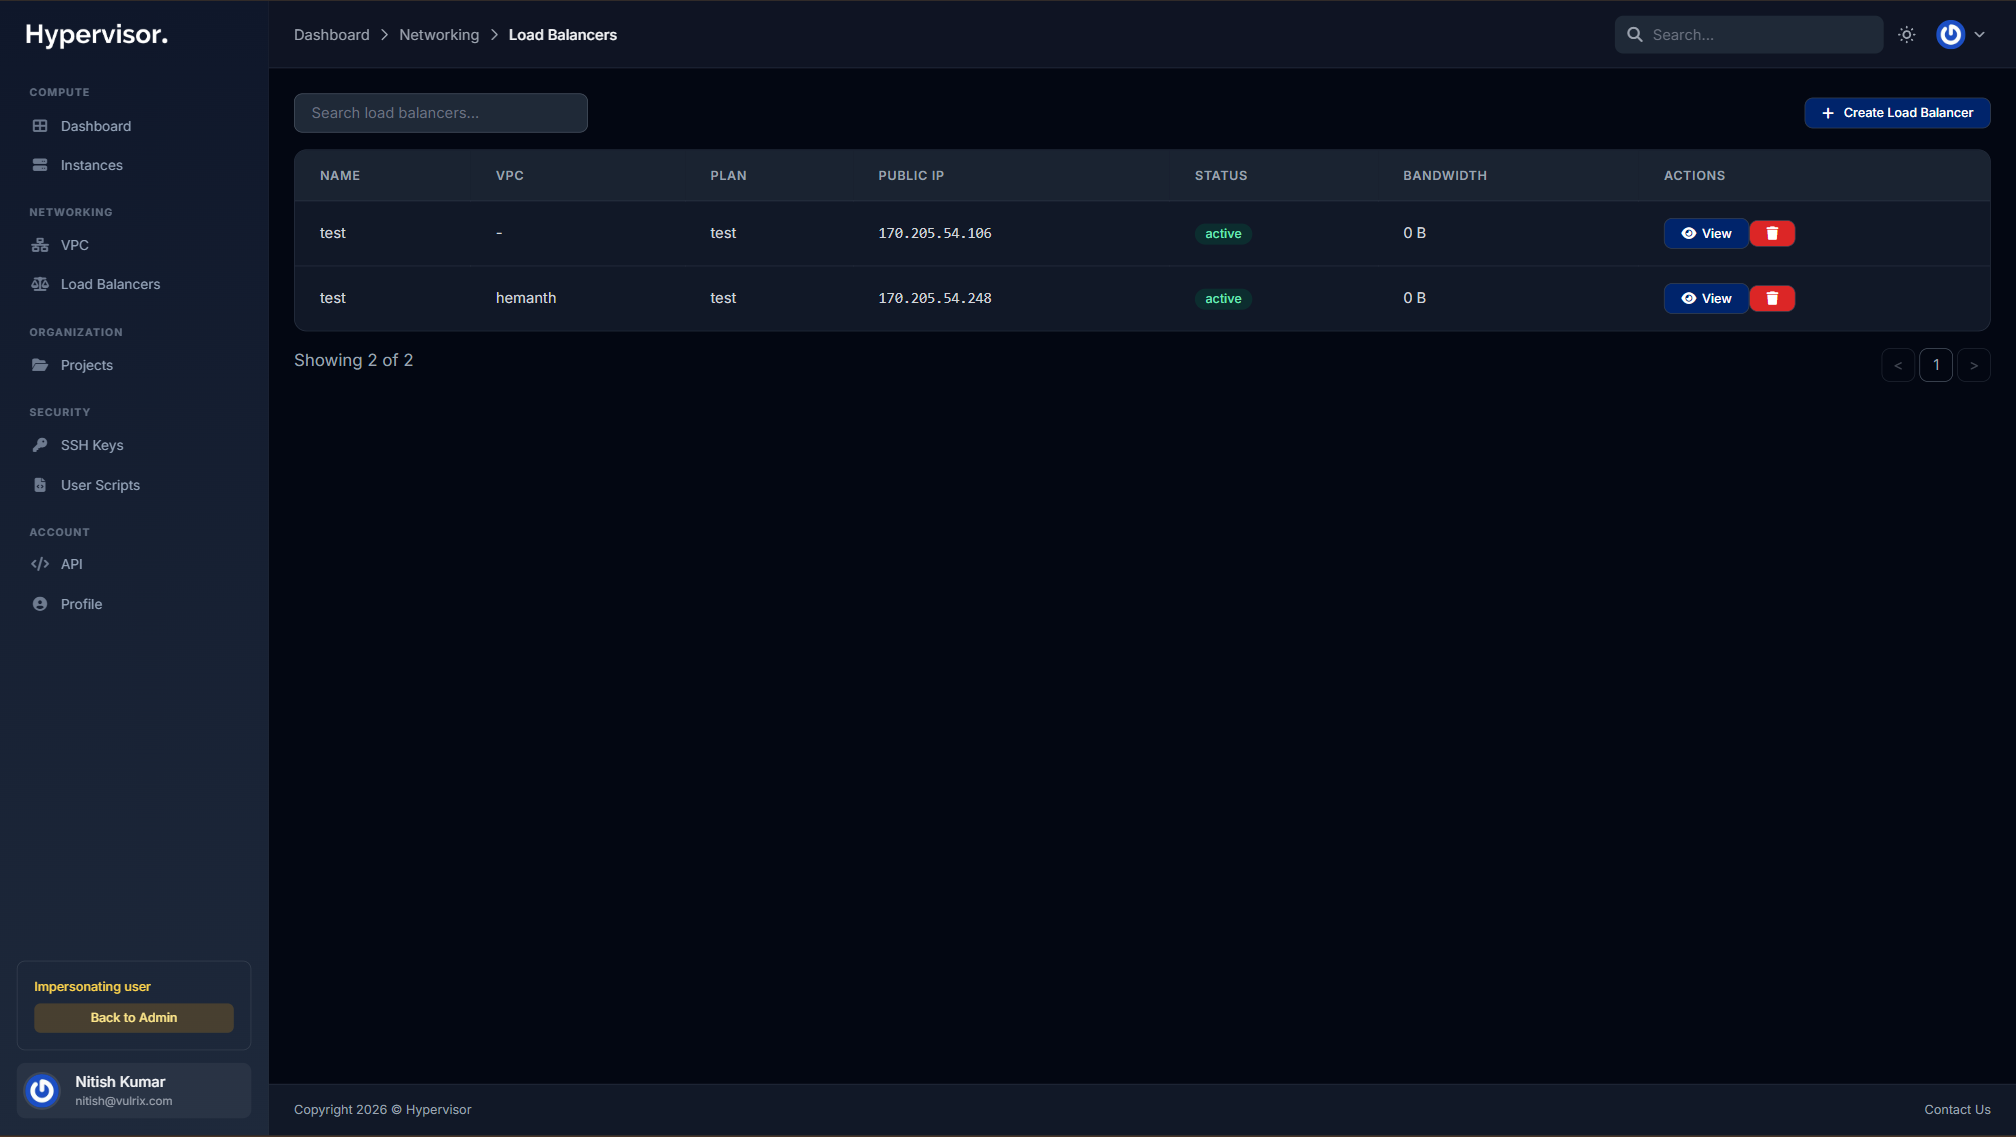Click the User Scripts document icon
Image resolution: width=2016 pixels, height=1137 pixels.
tap(39, 485)
